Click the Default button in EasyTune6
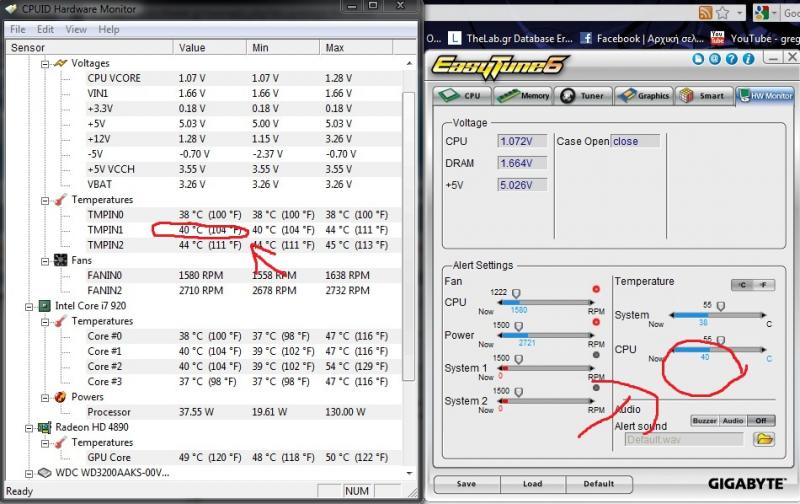 pos(599,484)
